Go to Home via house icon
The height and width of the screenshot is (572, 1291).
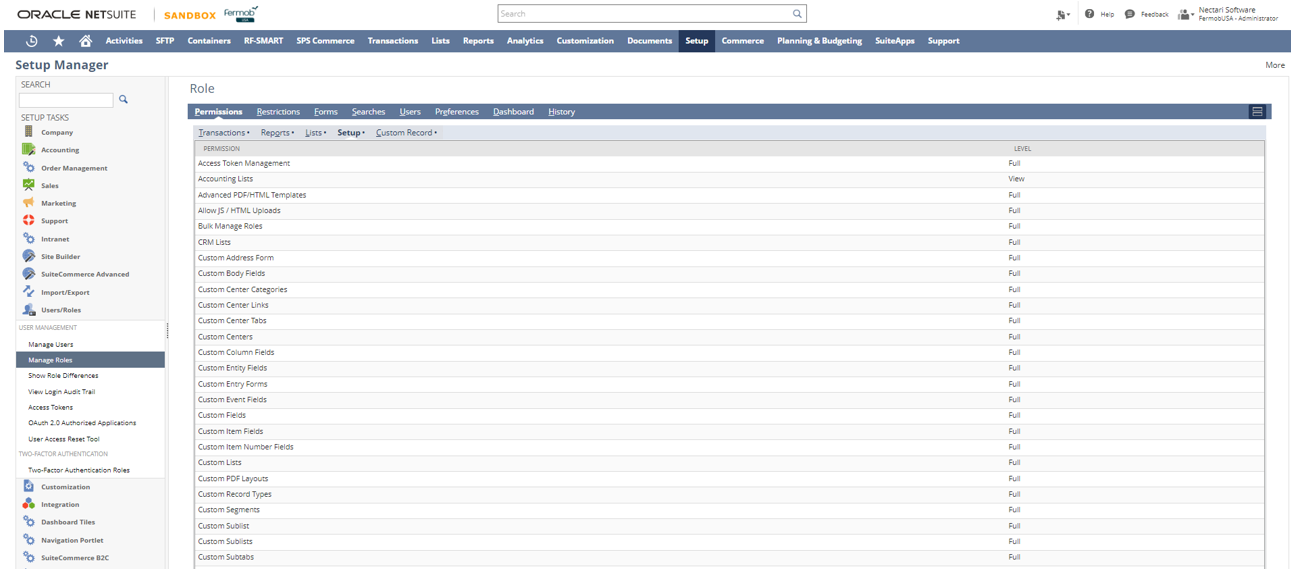(x=86, y=41)
